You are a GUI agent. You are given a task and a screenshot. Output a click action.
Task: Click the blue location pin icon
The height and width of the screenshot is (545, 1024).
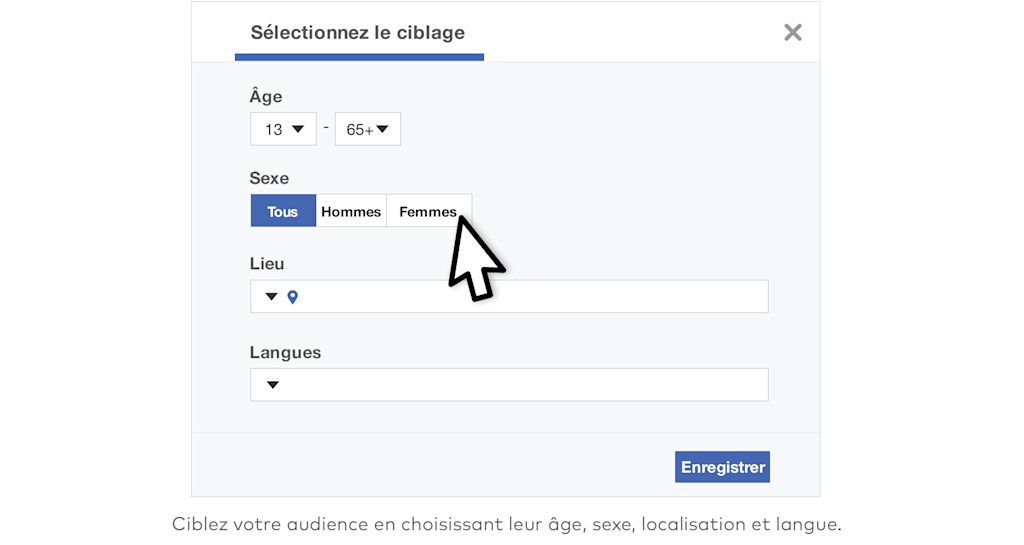(293, 297)
